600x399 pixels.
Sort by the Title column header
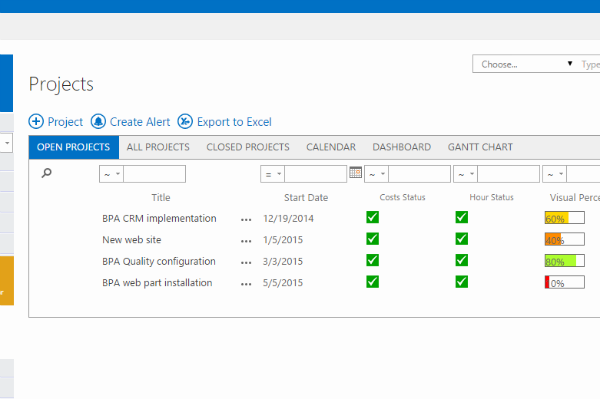tap(161, 197)
